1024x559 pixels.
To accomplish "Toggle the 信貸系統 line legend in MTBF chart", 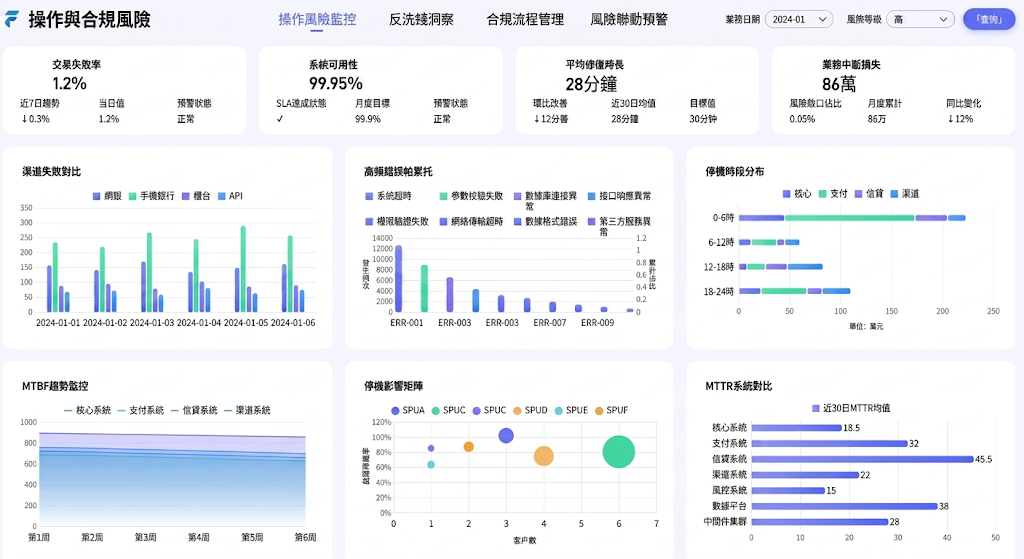I will pyautogui.click(x=194, y=410).
